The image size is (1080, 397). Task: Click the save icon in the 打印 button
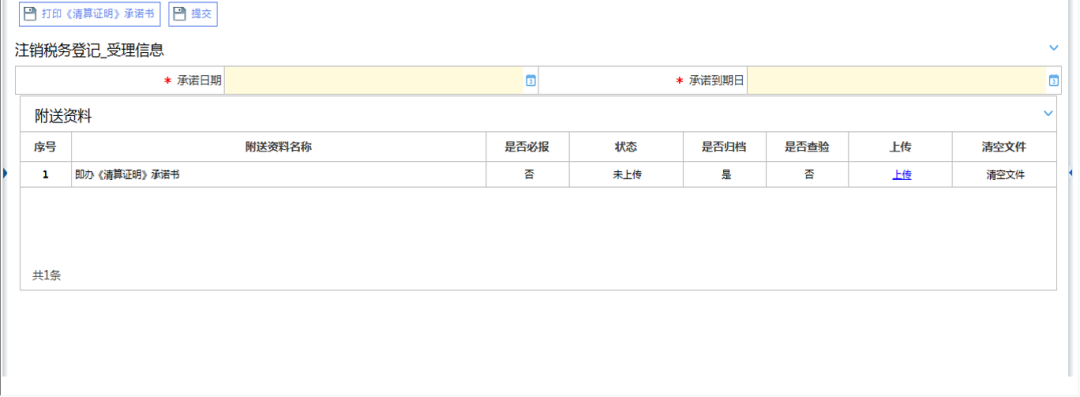point(30,14)
